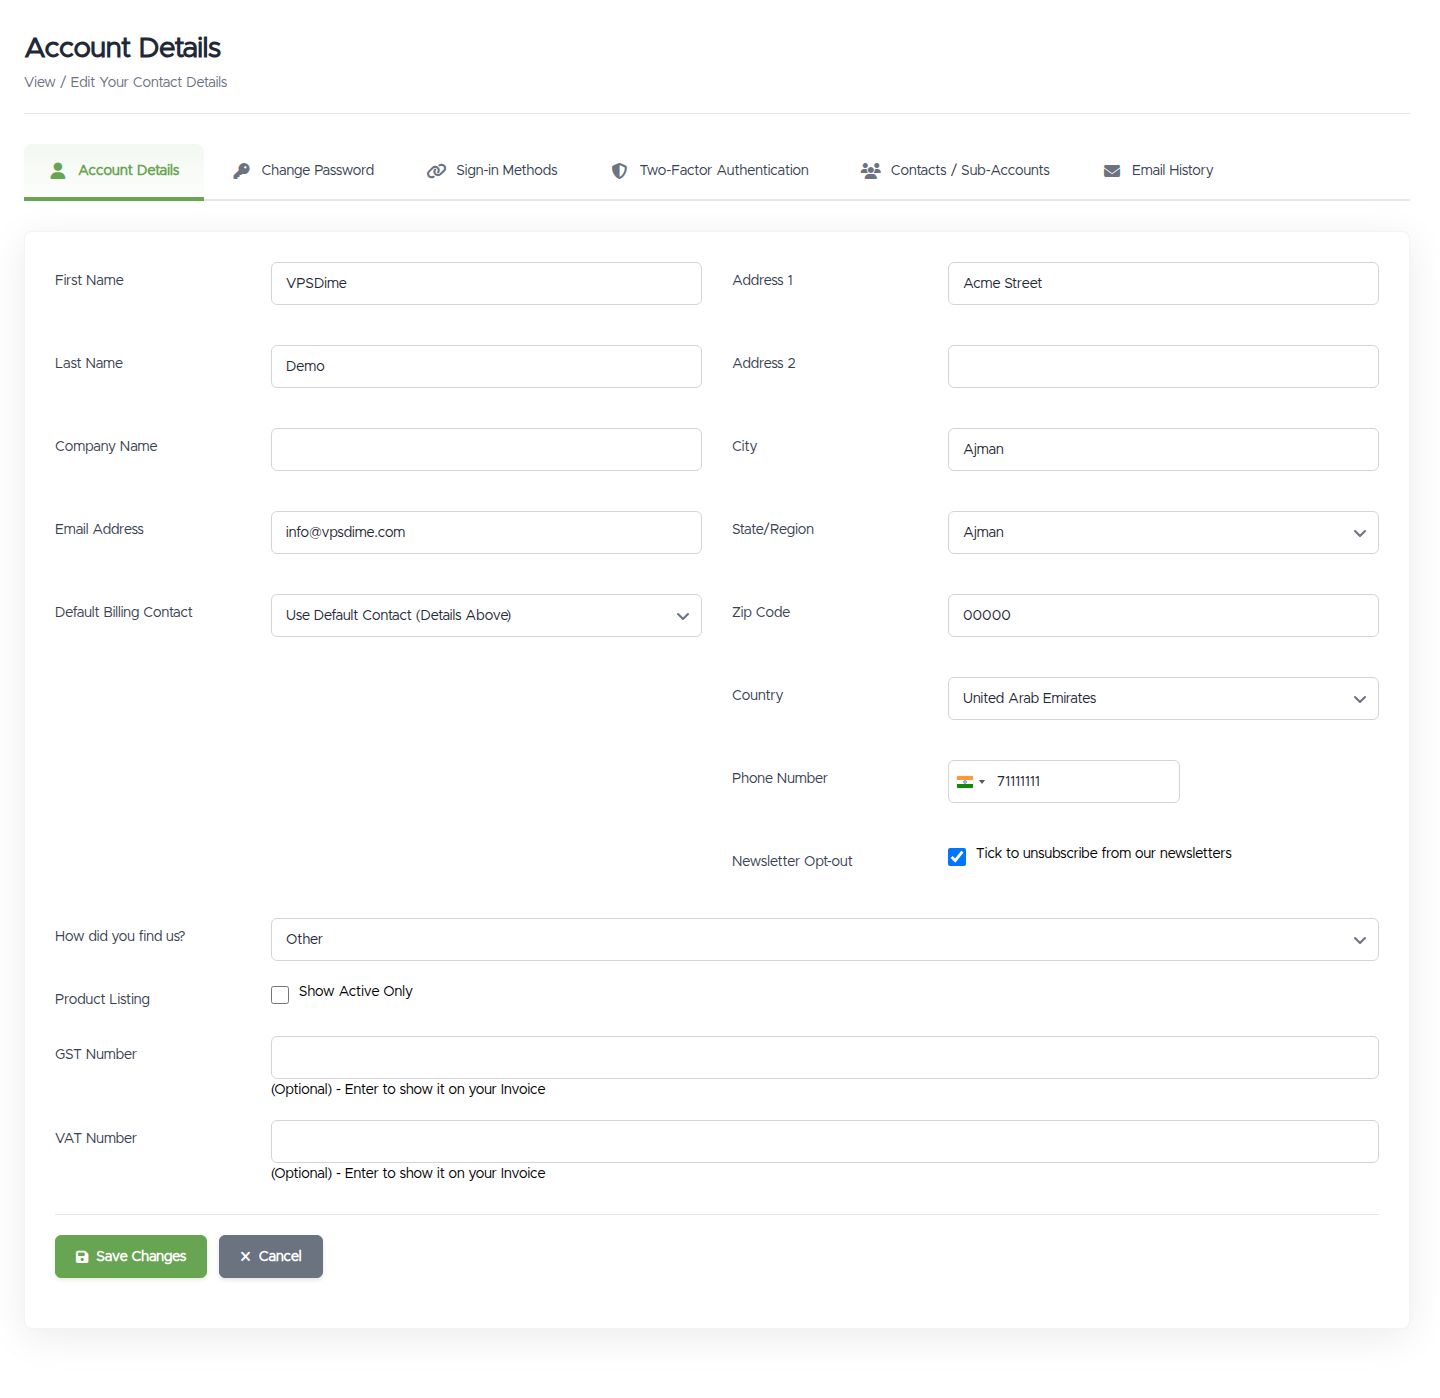This screenshot has height=1398, width=1440.
Task: Focus the empty Company Name field
Action: 486,450
